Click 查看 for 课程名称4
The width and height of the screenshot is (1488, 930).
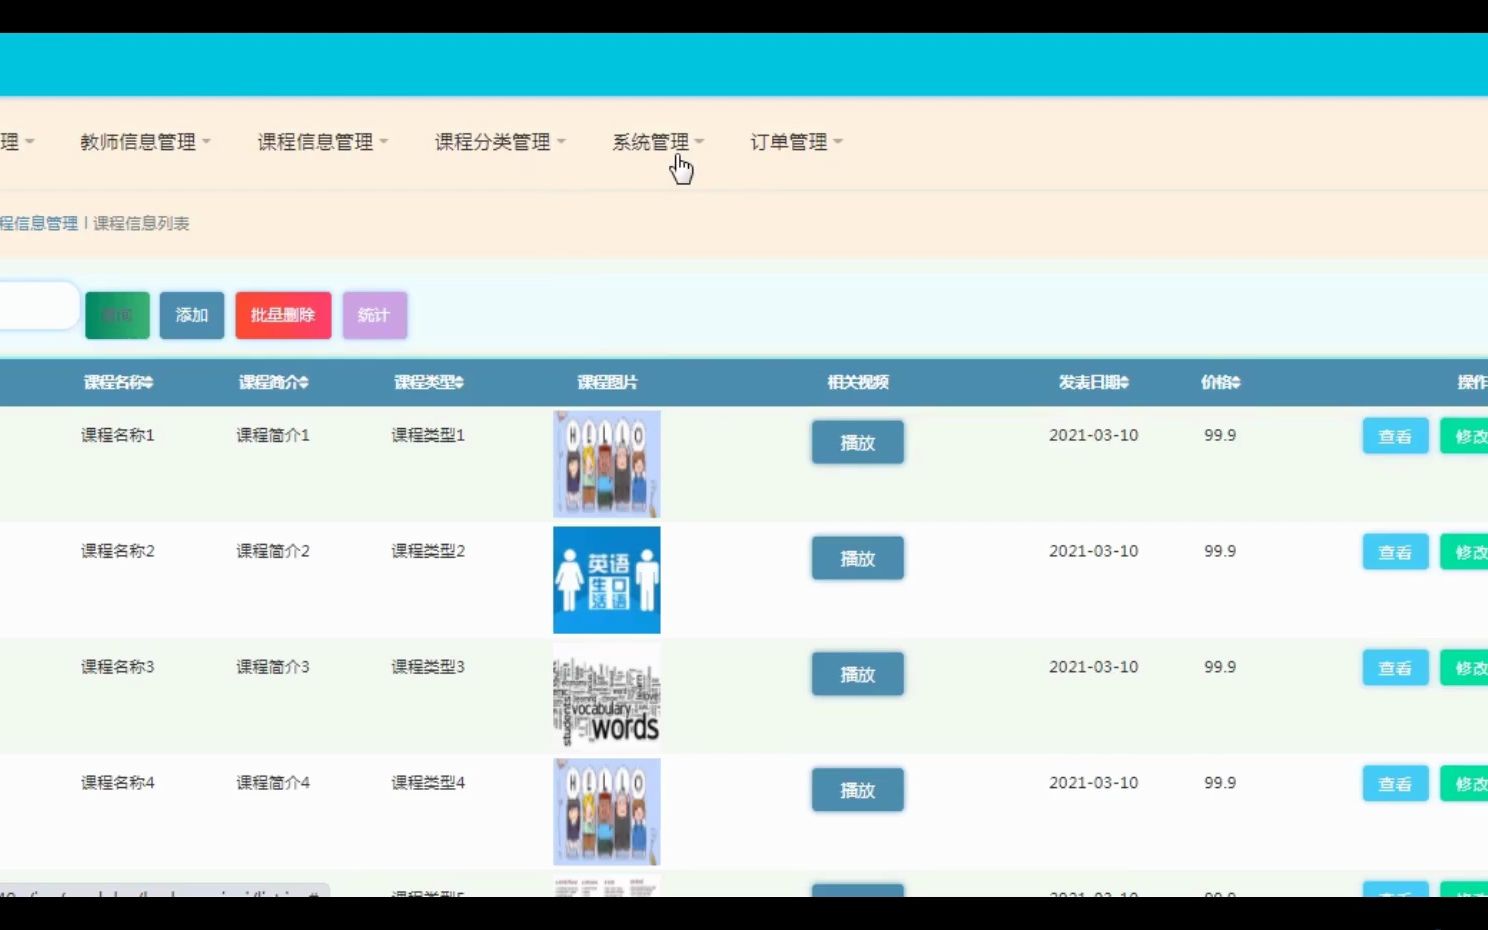pos(1395,784)
